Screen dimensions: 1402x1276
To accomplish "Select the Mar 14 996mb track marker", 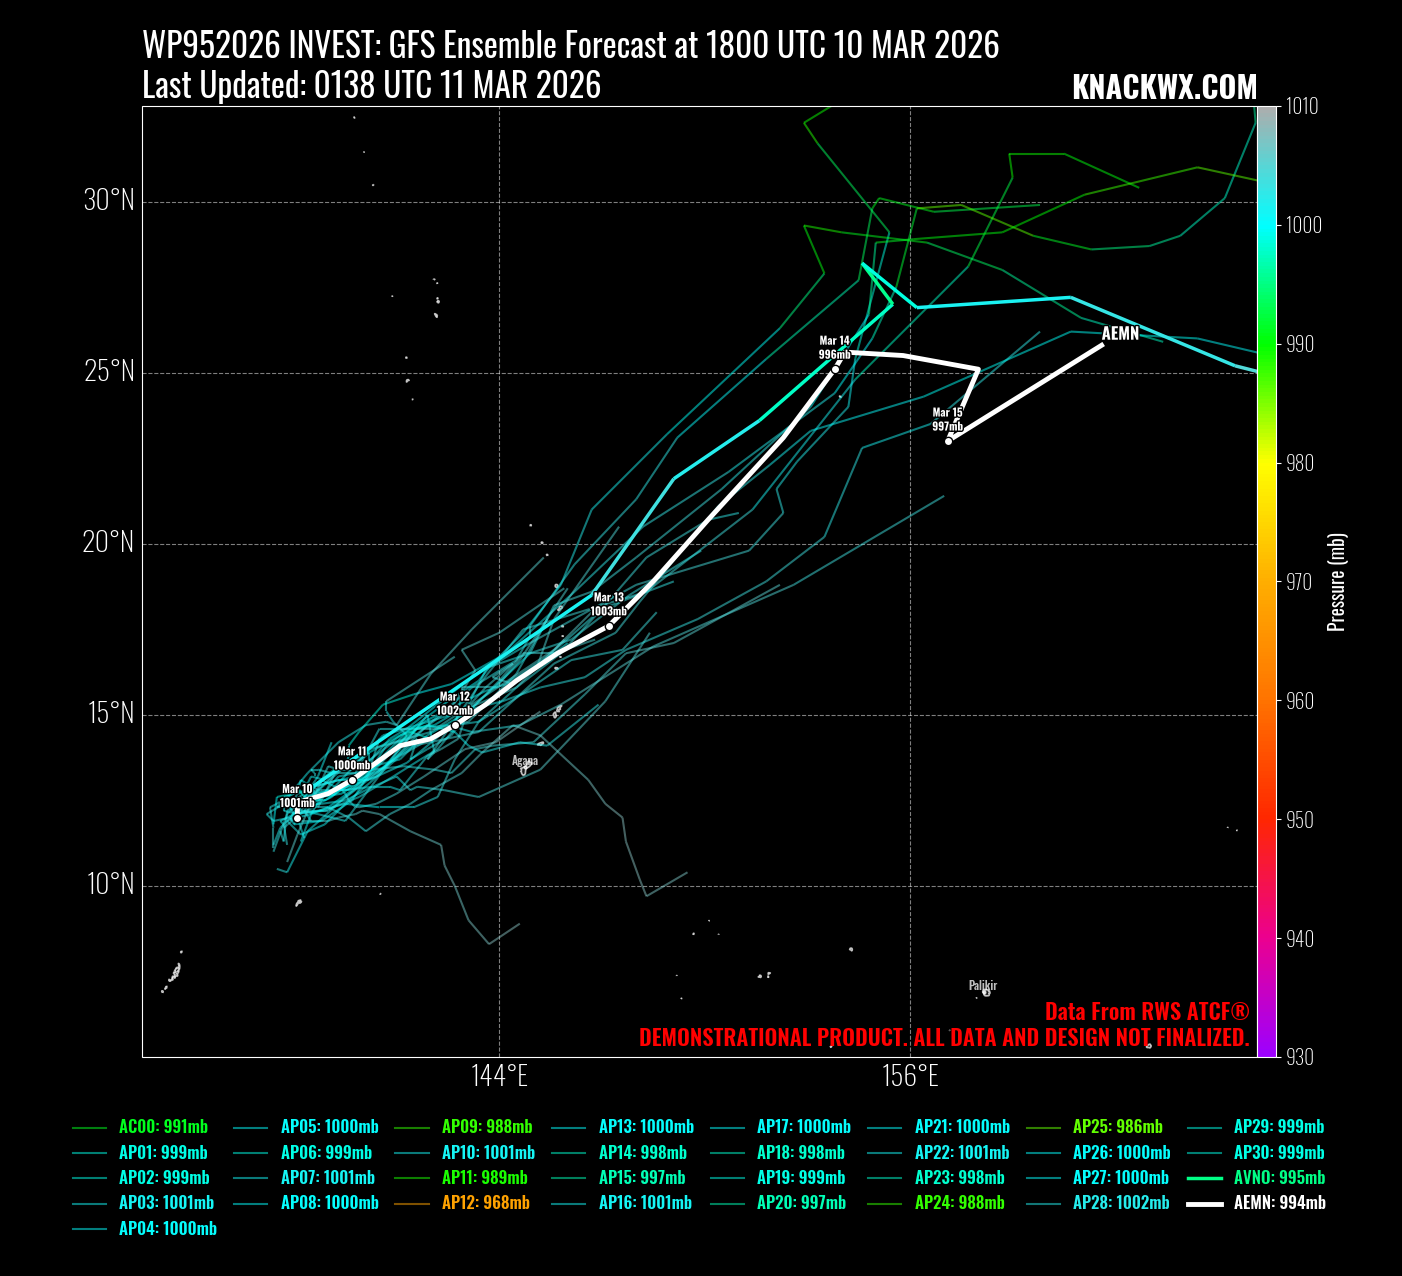I will tap(835, 369).
